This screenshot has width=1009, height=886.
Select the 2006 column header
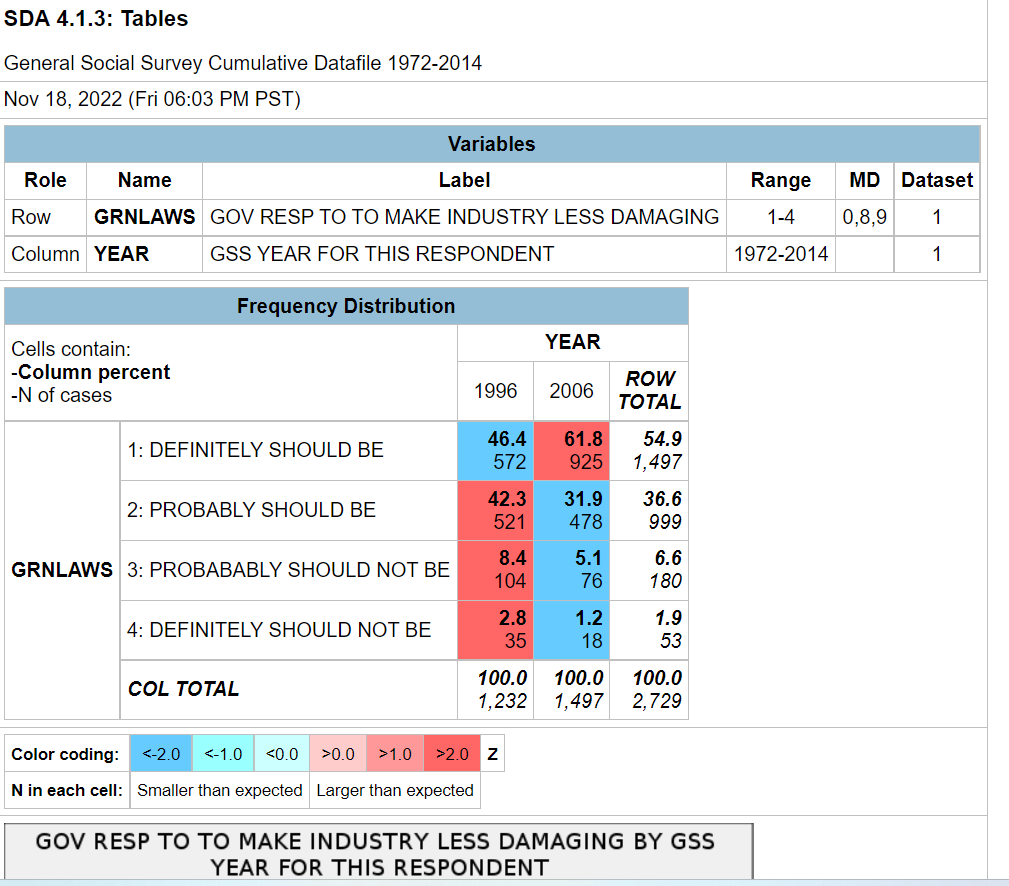[x=571, y=390]
